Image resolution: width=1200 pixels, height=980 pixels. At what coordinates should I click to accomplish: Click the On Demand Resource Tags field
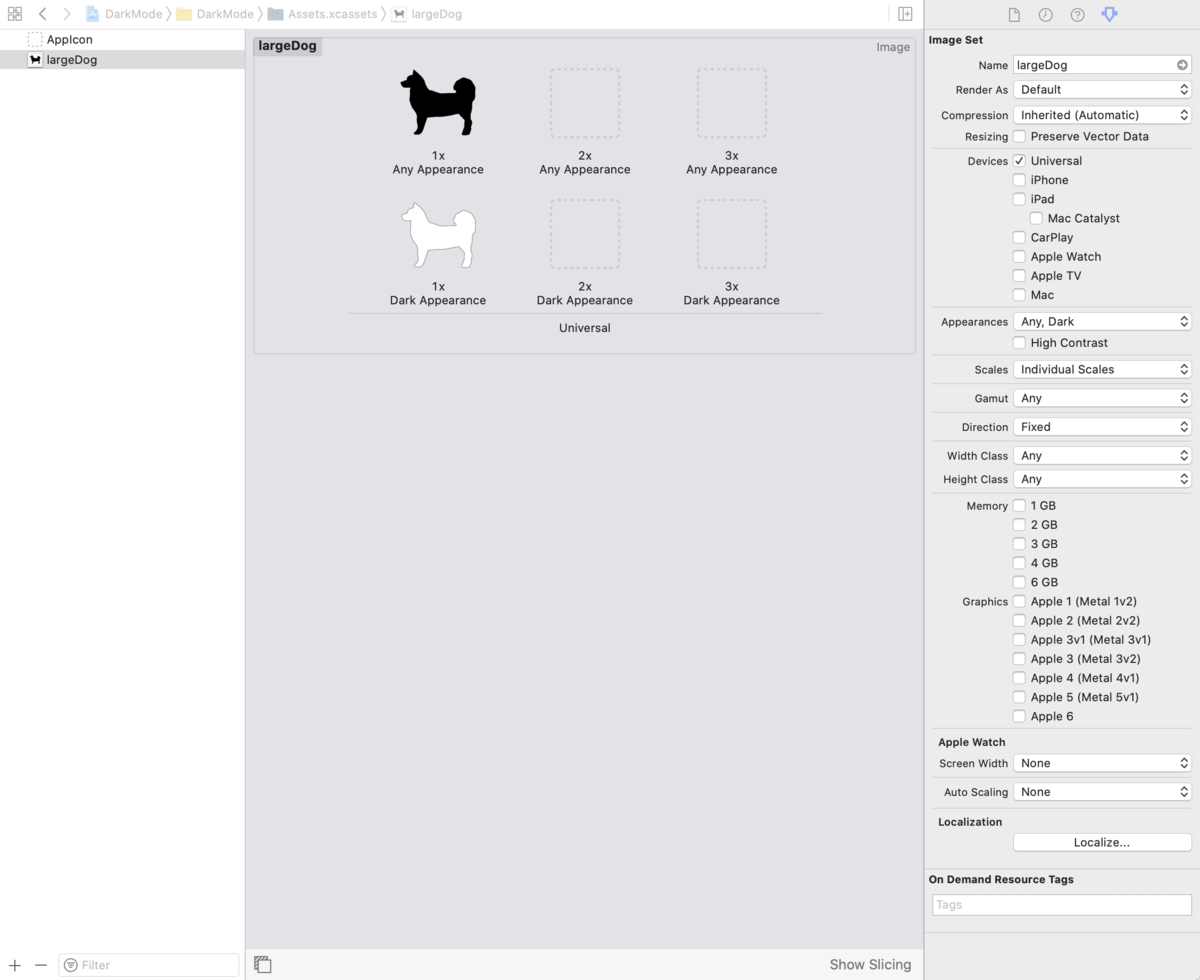1062,905
